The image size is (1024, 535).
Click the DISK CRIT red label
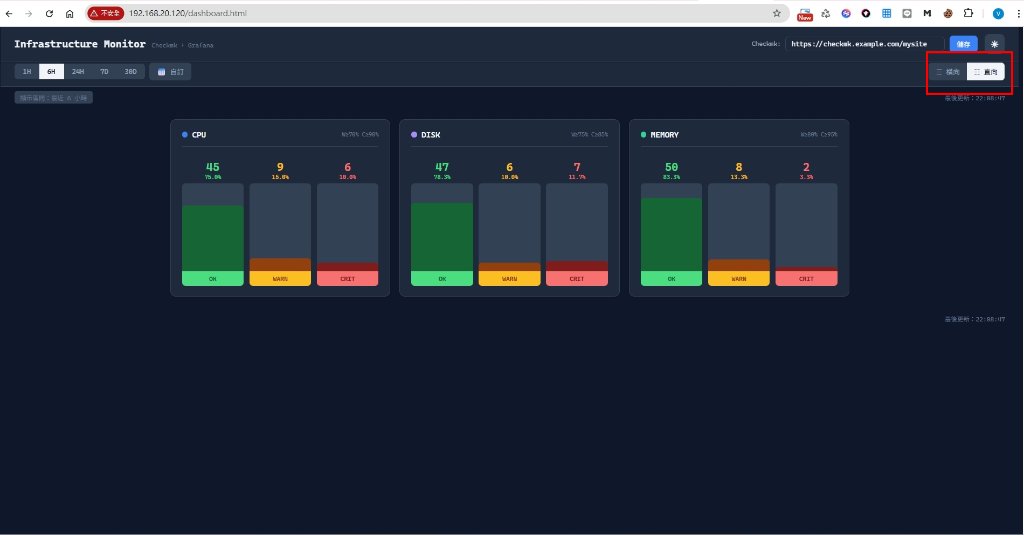[x=577, y=278]
